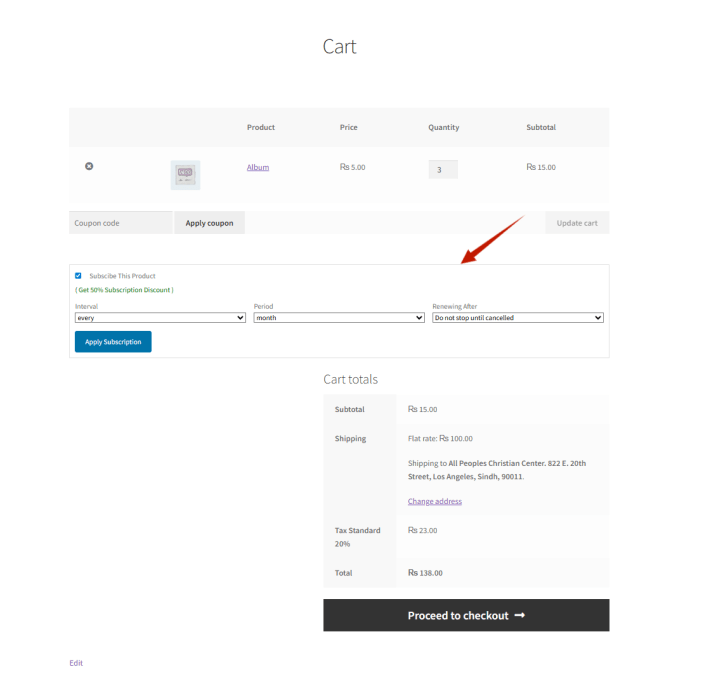Open the Period dropdown set to month
Image resolution: width=704 pixels, height=684 pixels.
pyautogui.click(x=339, y=318)
